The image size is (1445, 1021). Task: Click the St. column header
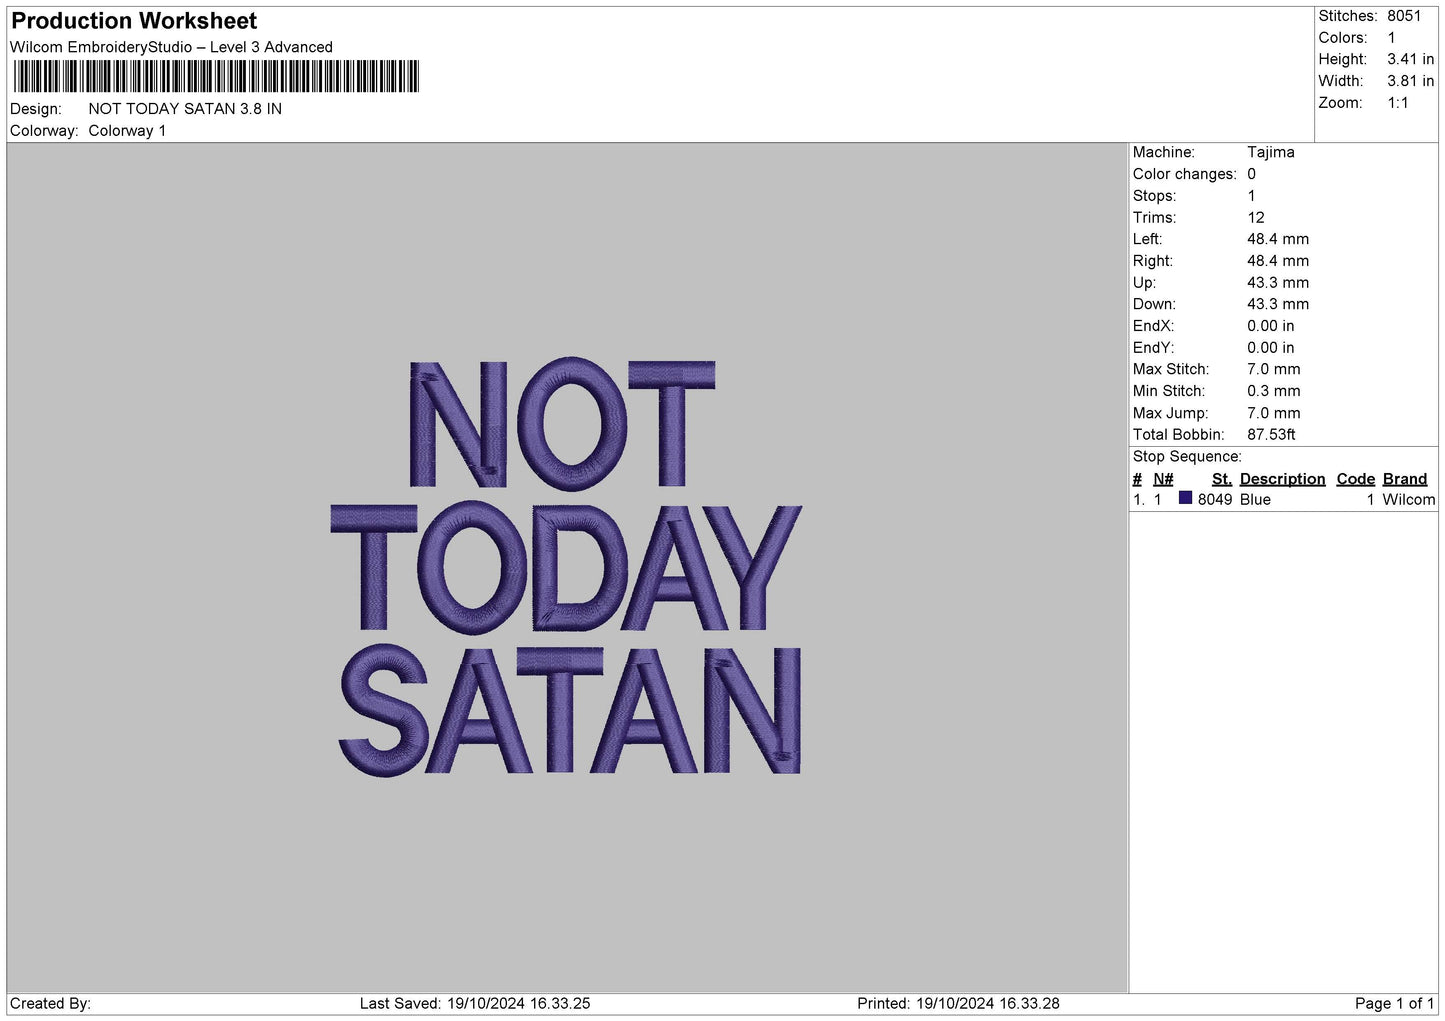1221,479
